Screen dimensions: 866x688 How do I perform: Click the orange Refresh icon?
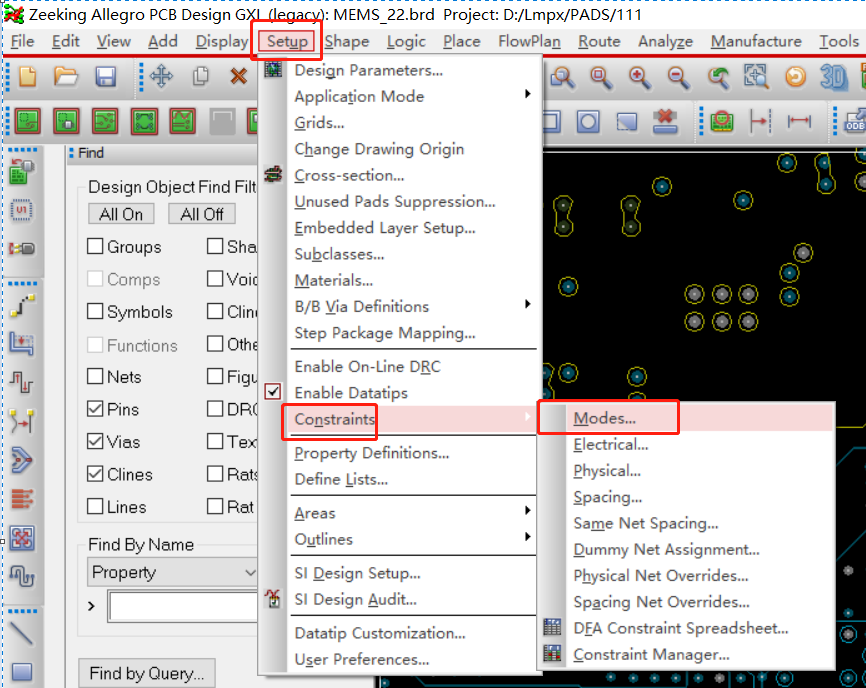tap(795, 77)
